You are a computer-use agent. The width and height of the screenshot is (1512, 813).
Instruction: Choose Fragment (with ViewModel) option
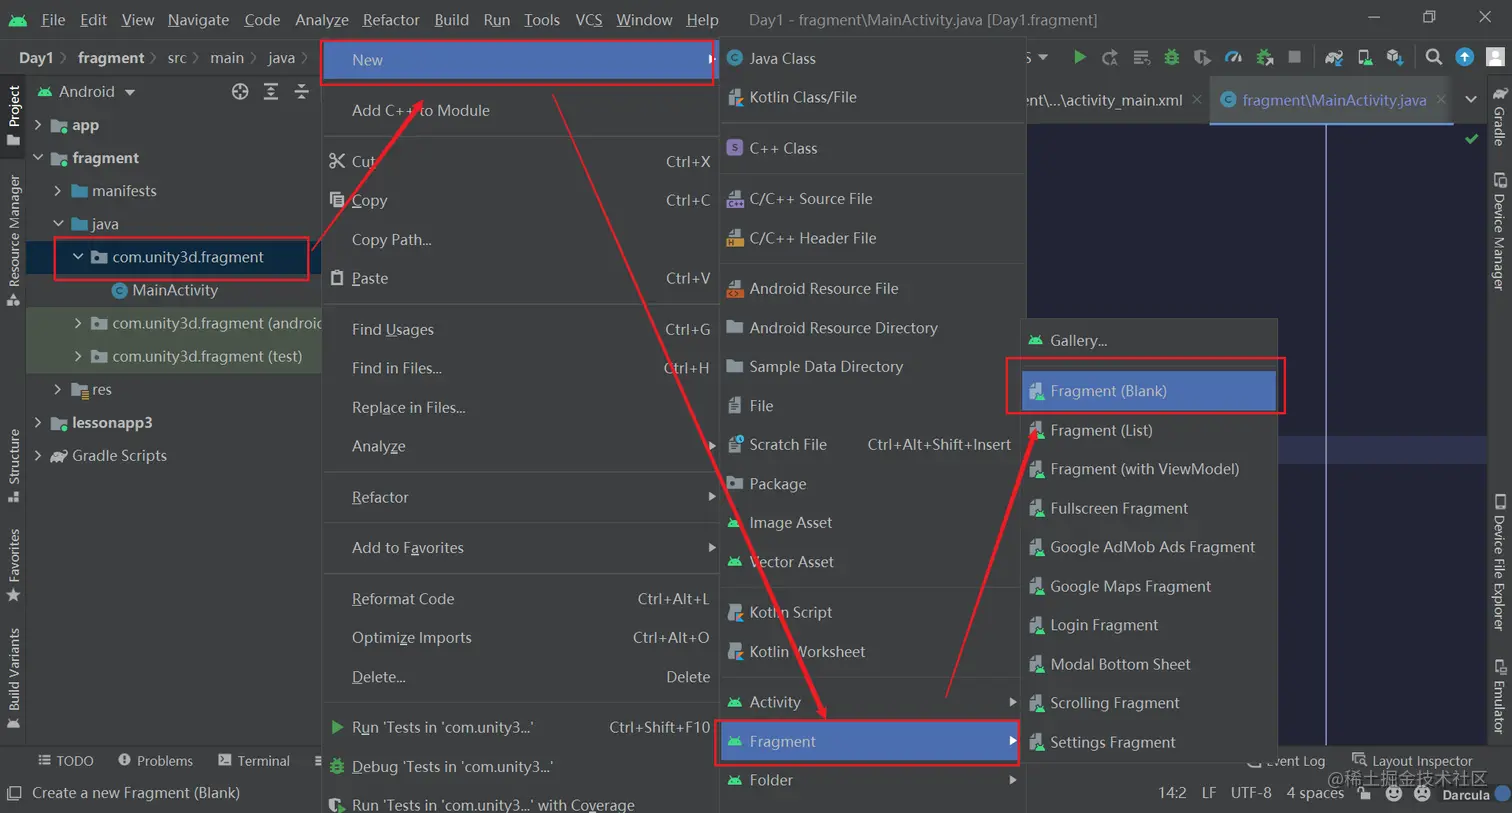click(x=1148, y=469)
